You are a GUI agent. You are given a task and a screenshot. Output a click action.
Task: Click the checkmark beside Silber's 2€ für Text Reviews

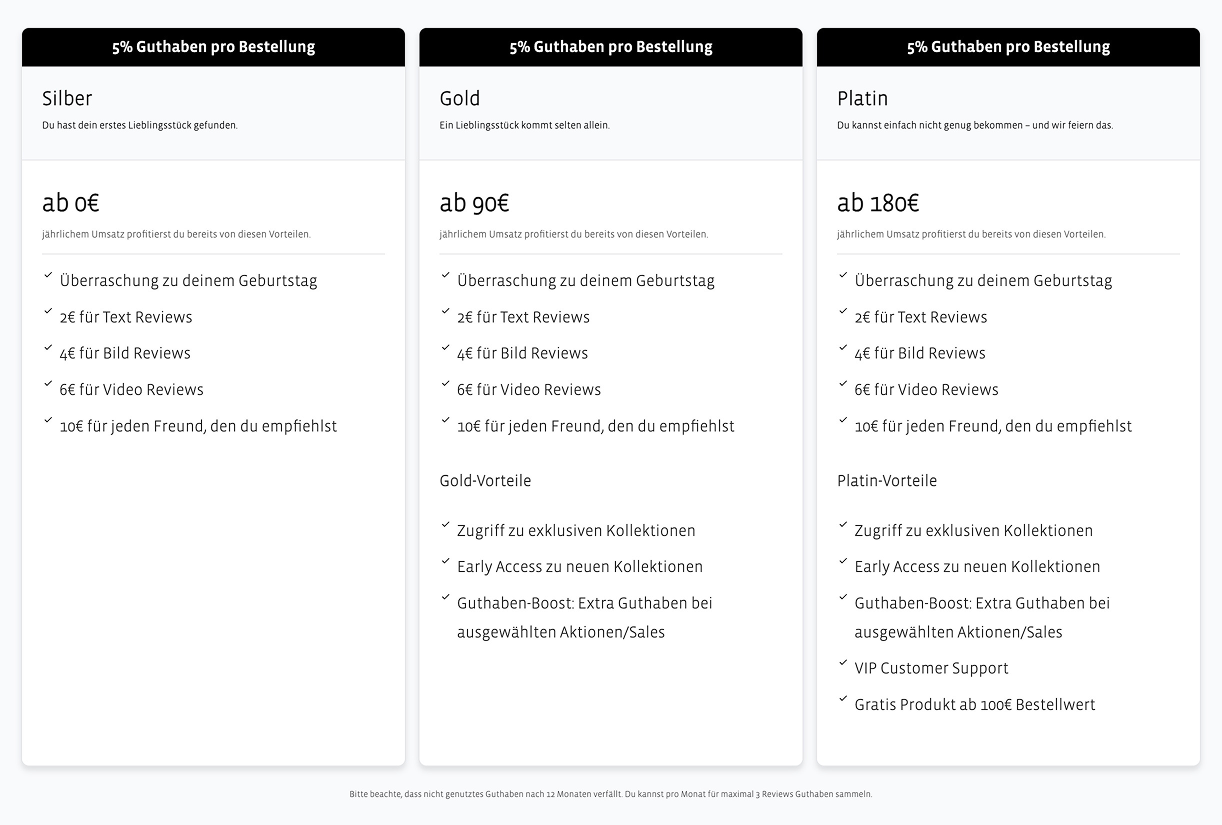47,311
